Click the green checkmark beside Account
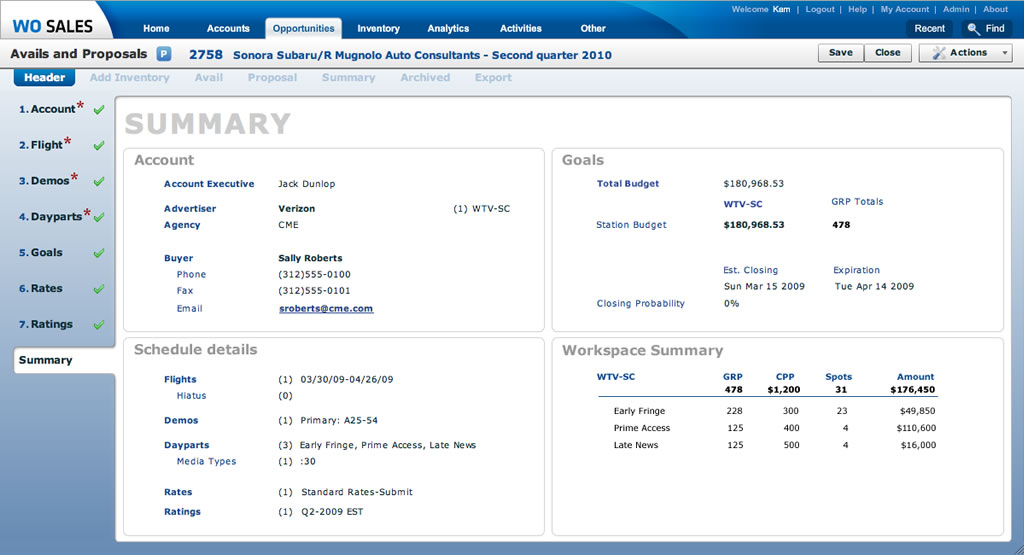The image size is (1024, 555). tap(99, 109)
